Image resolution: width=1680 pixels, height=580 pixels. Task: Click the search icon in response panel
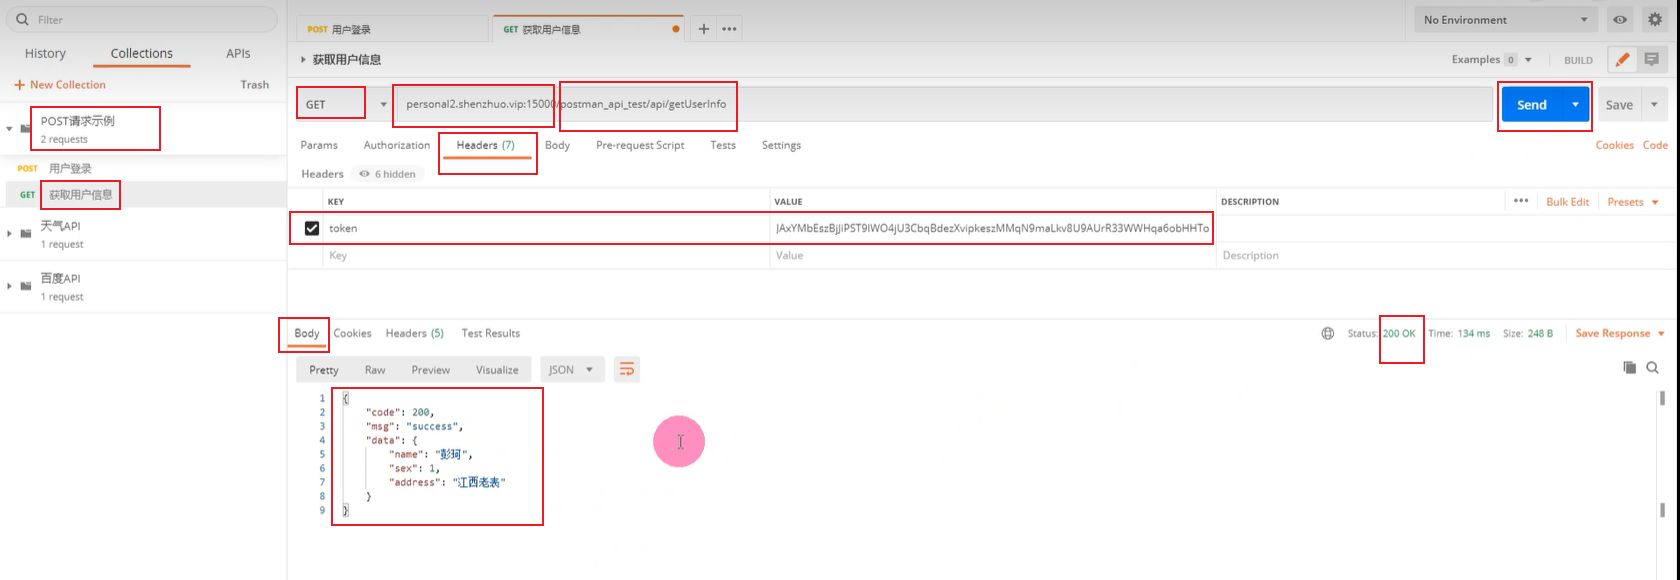tap(1652, 368)
